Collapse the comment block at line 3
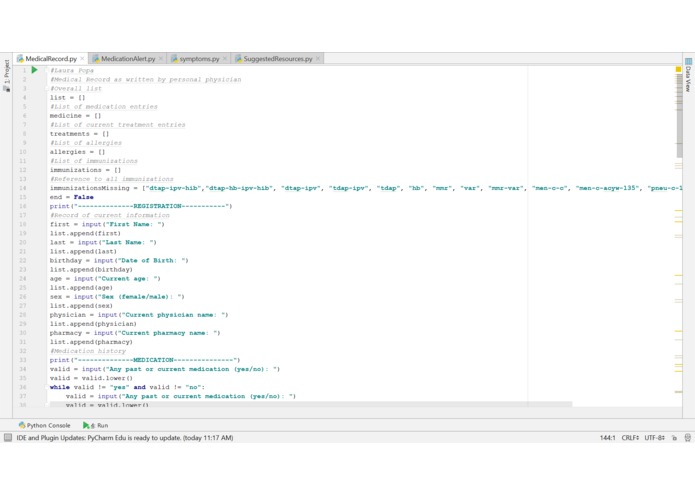The width and height of the screenshot is (695, 494). [x=47, y=89]
